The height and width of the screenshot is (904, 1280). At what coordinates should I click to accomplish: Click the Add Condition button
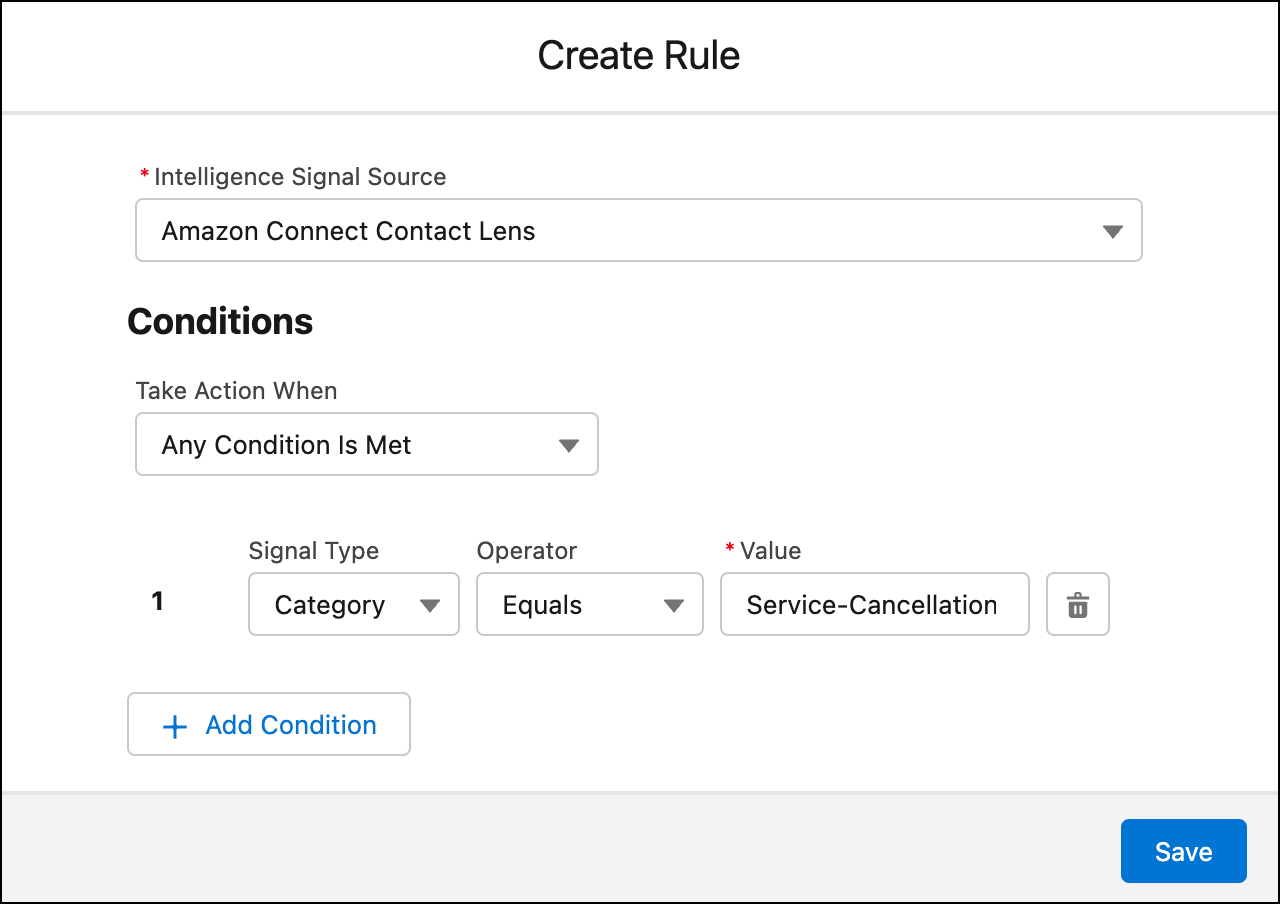(269, 724)
